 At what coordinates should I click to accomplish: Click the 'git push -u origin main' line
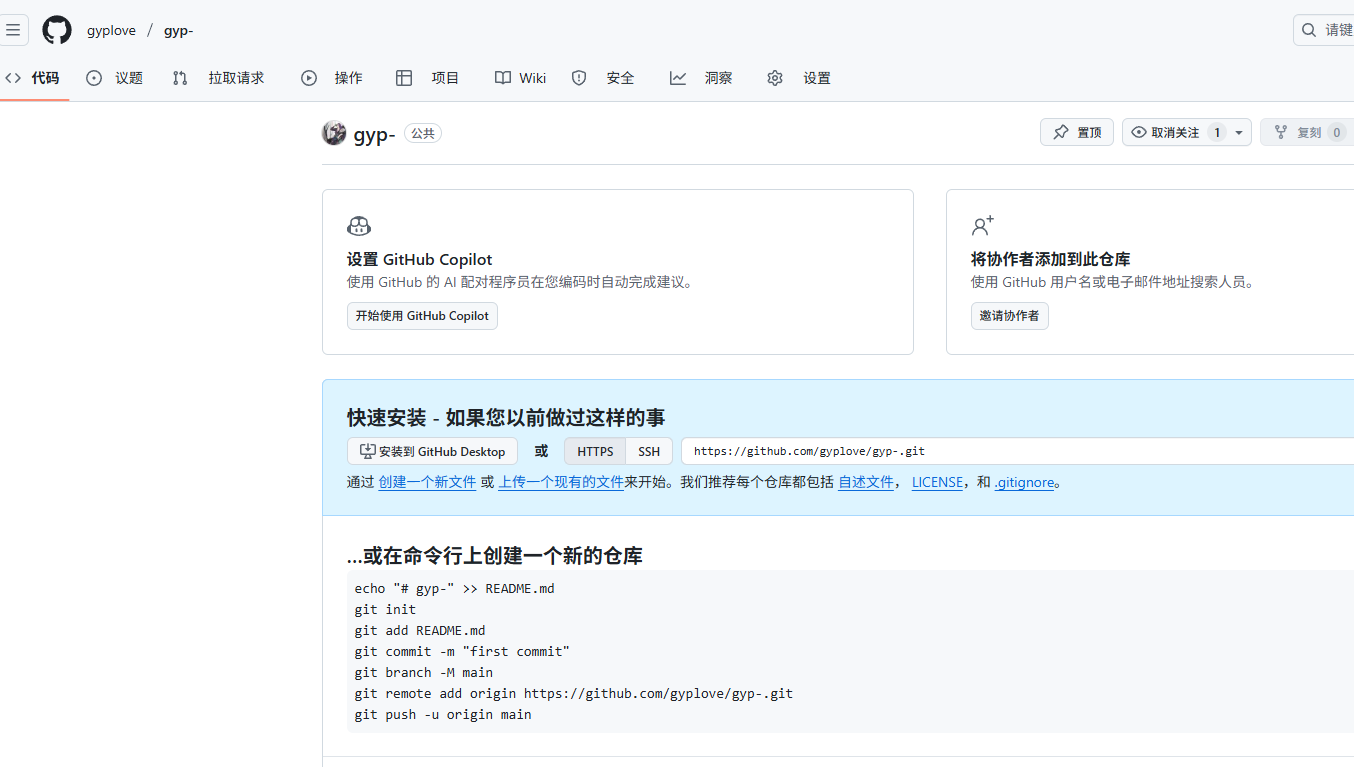(x=443, y=714)
